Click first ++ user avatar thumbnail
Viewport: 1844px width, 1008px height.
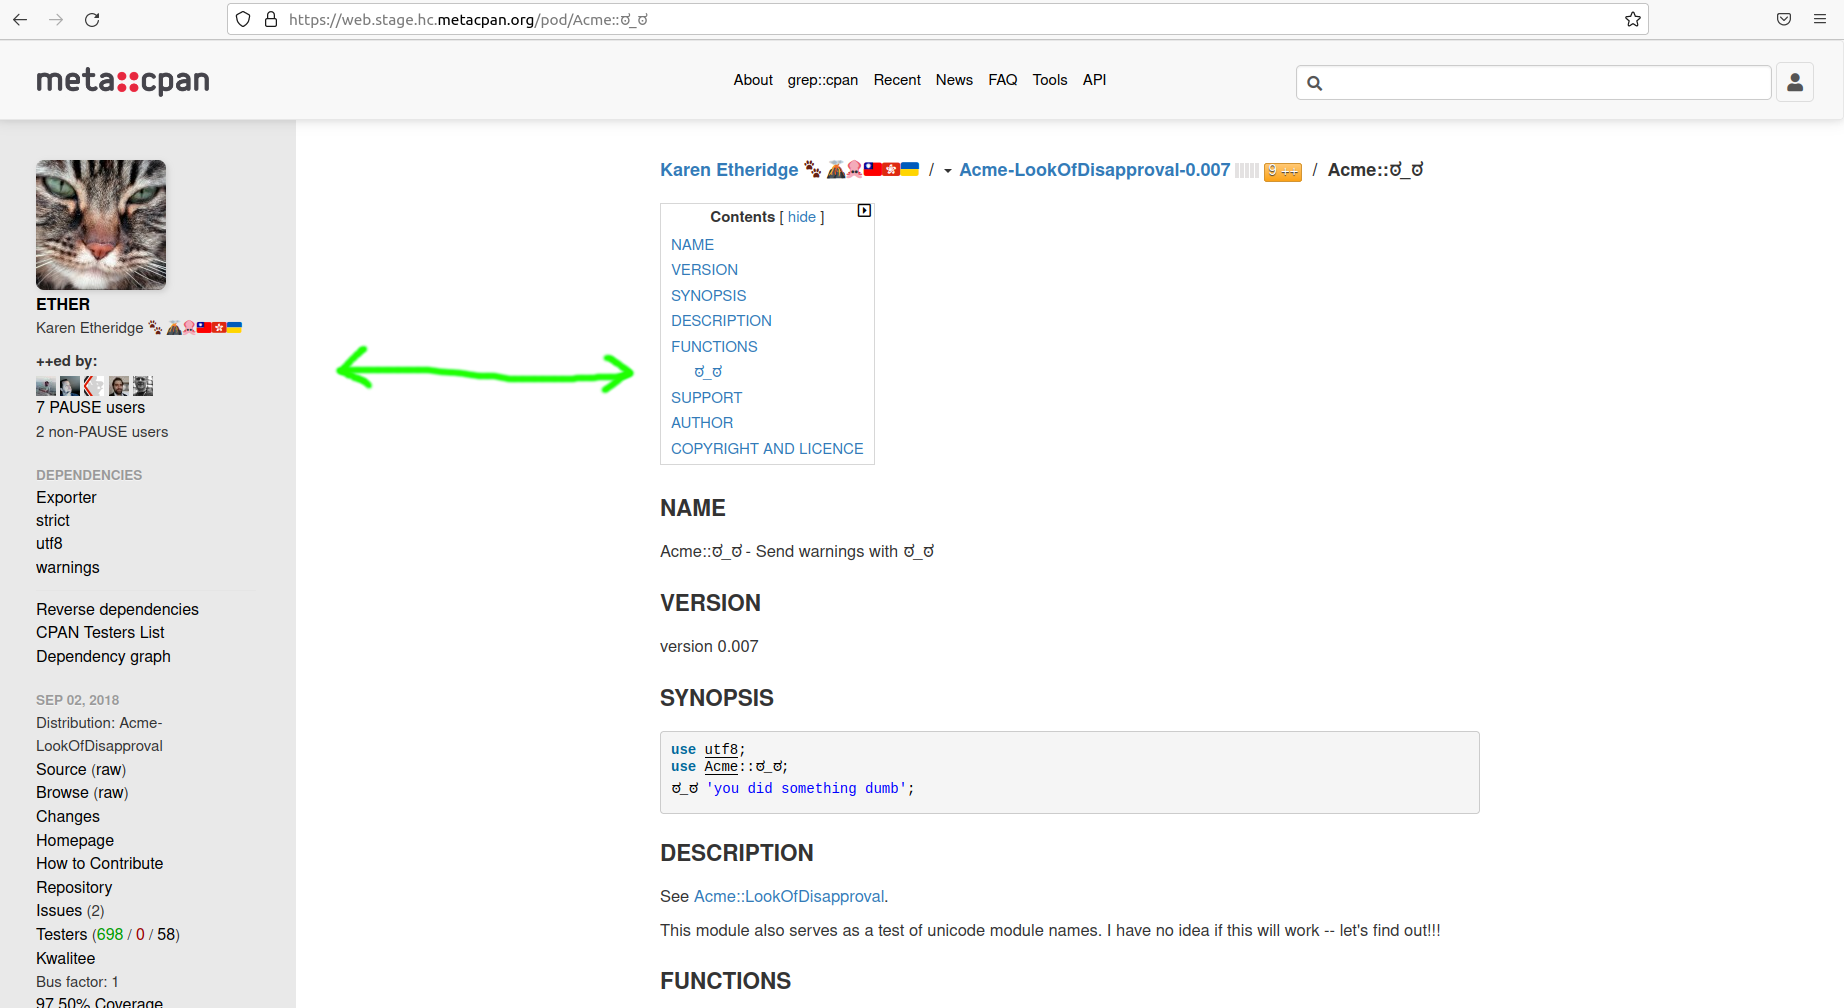[46, 386]
